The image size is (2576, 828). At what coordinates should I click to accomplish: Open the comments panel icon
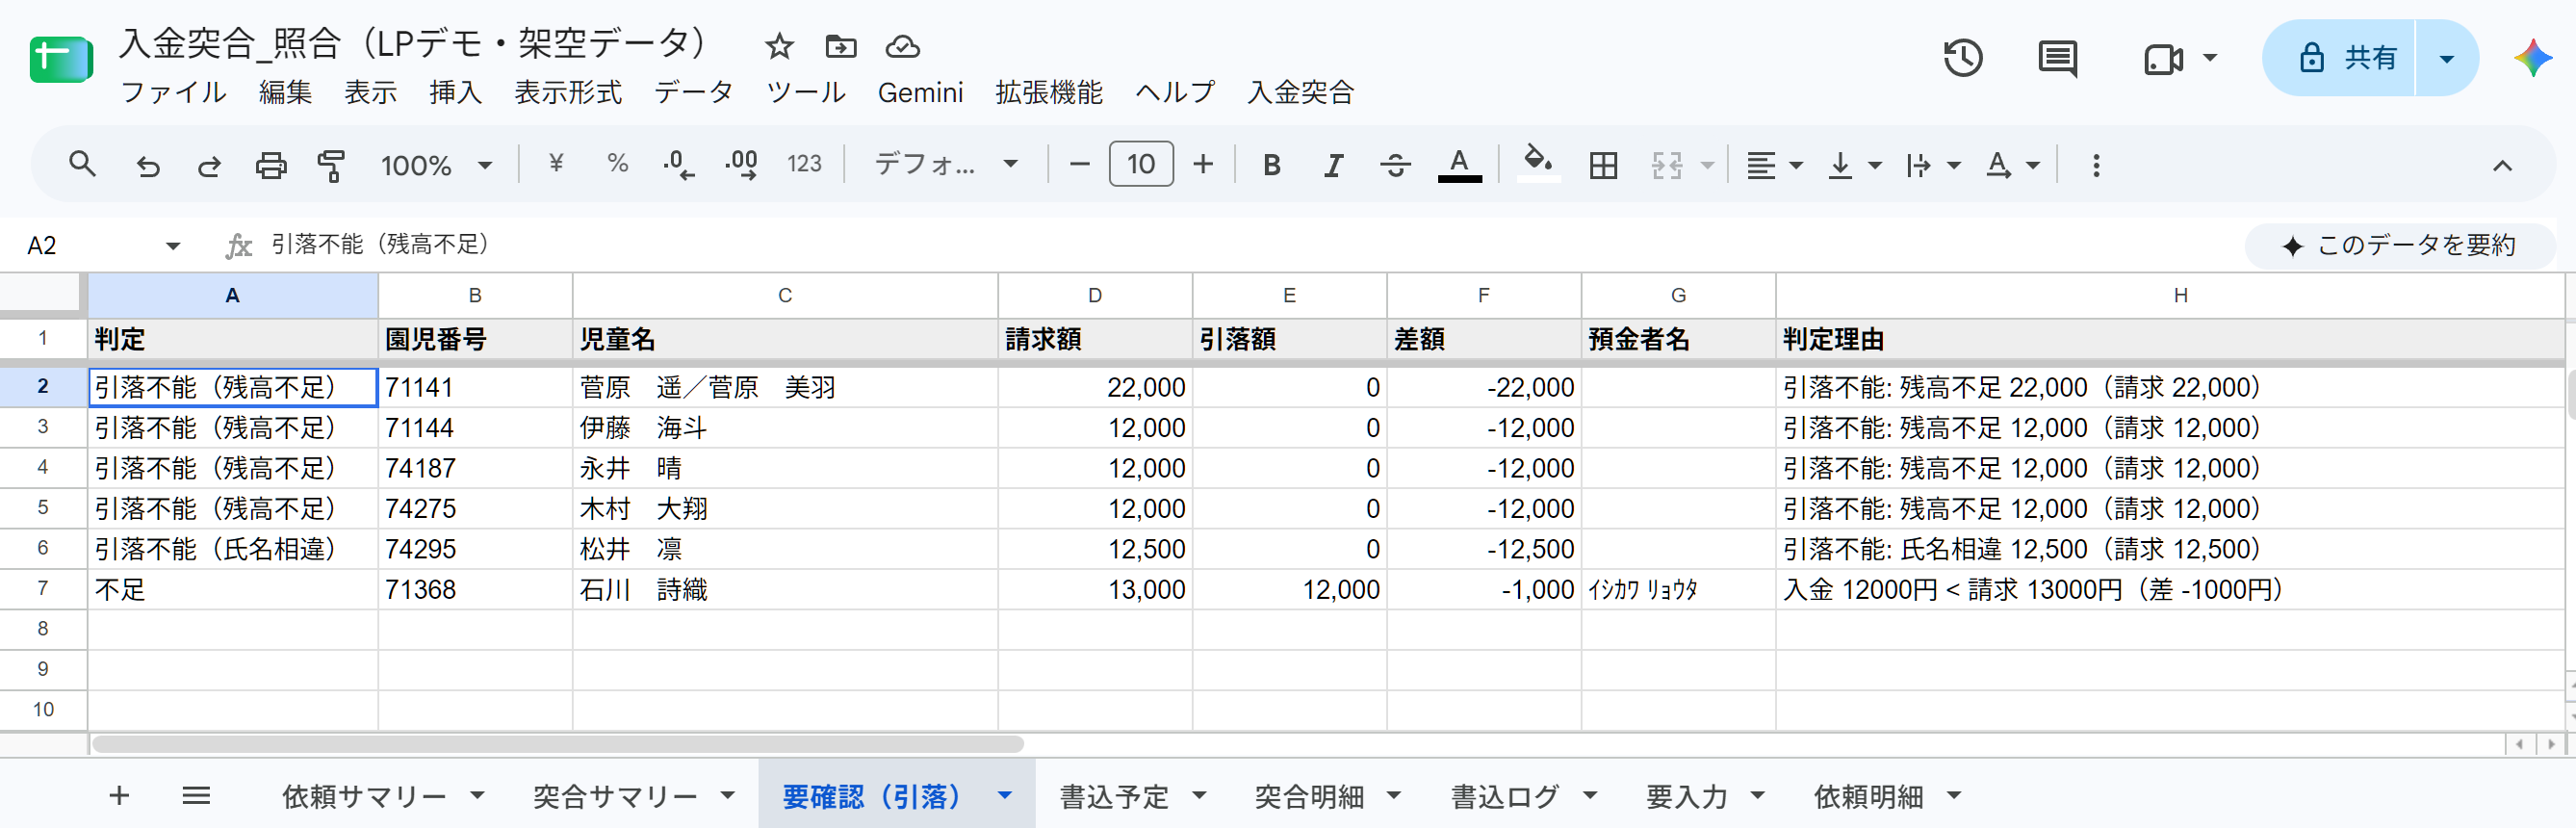tap(2058, 58)
